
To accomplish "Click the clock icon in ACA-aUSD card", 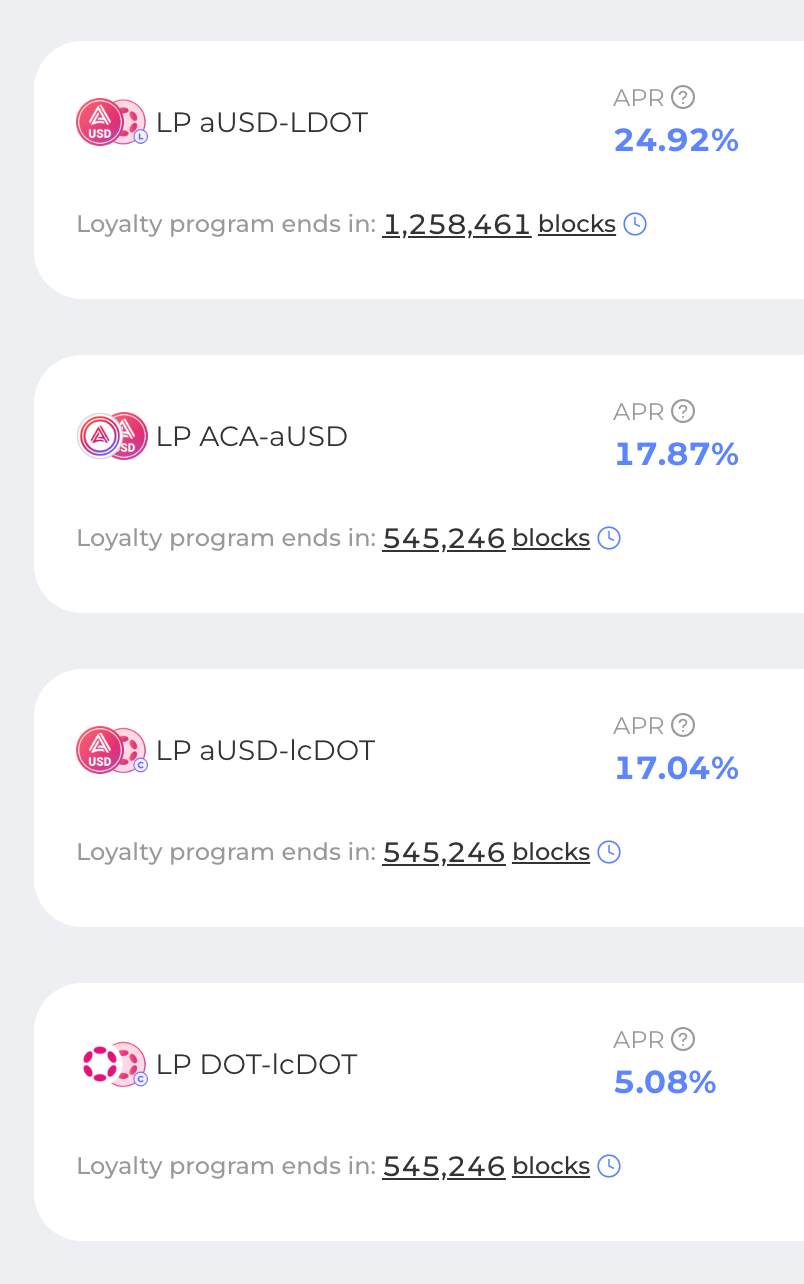I will coord(609,538).
